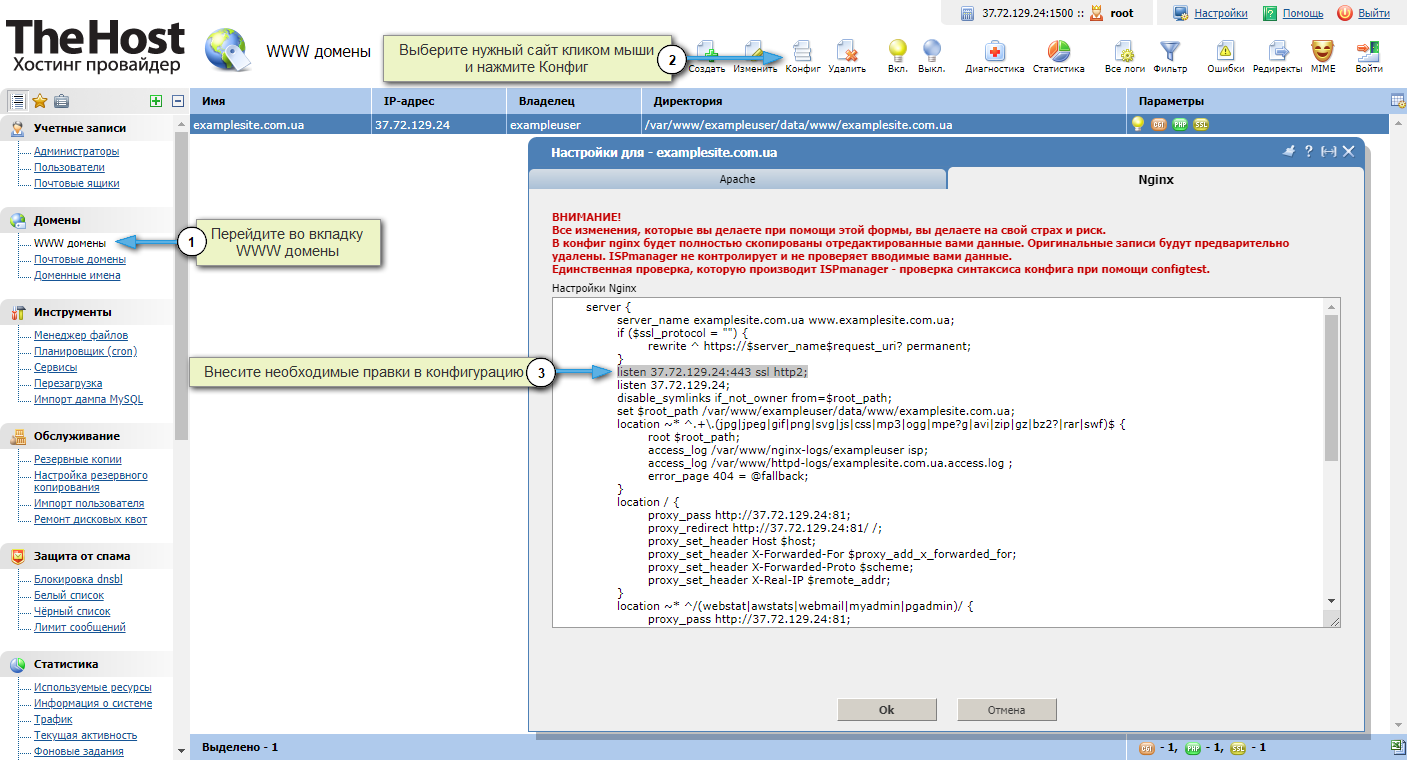The image size is (1407, 760).
Task: Disable domain with Выкл. lightbulb icon
Action: pos(931,56)
